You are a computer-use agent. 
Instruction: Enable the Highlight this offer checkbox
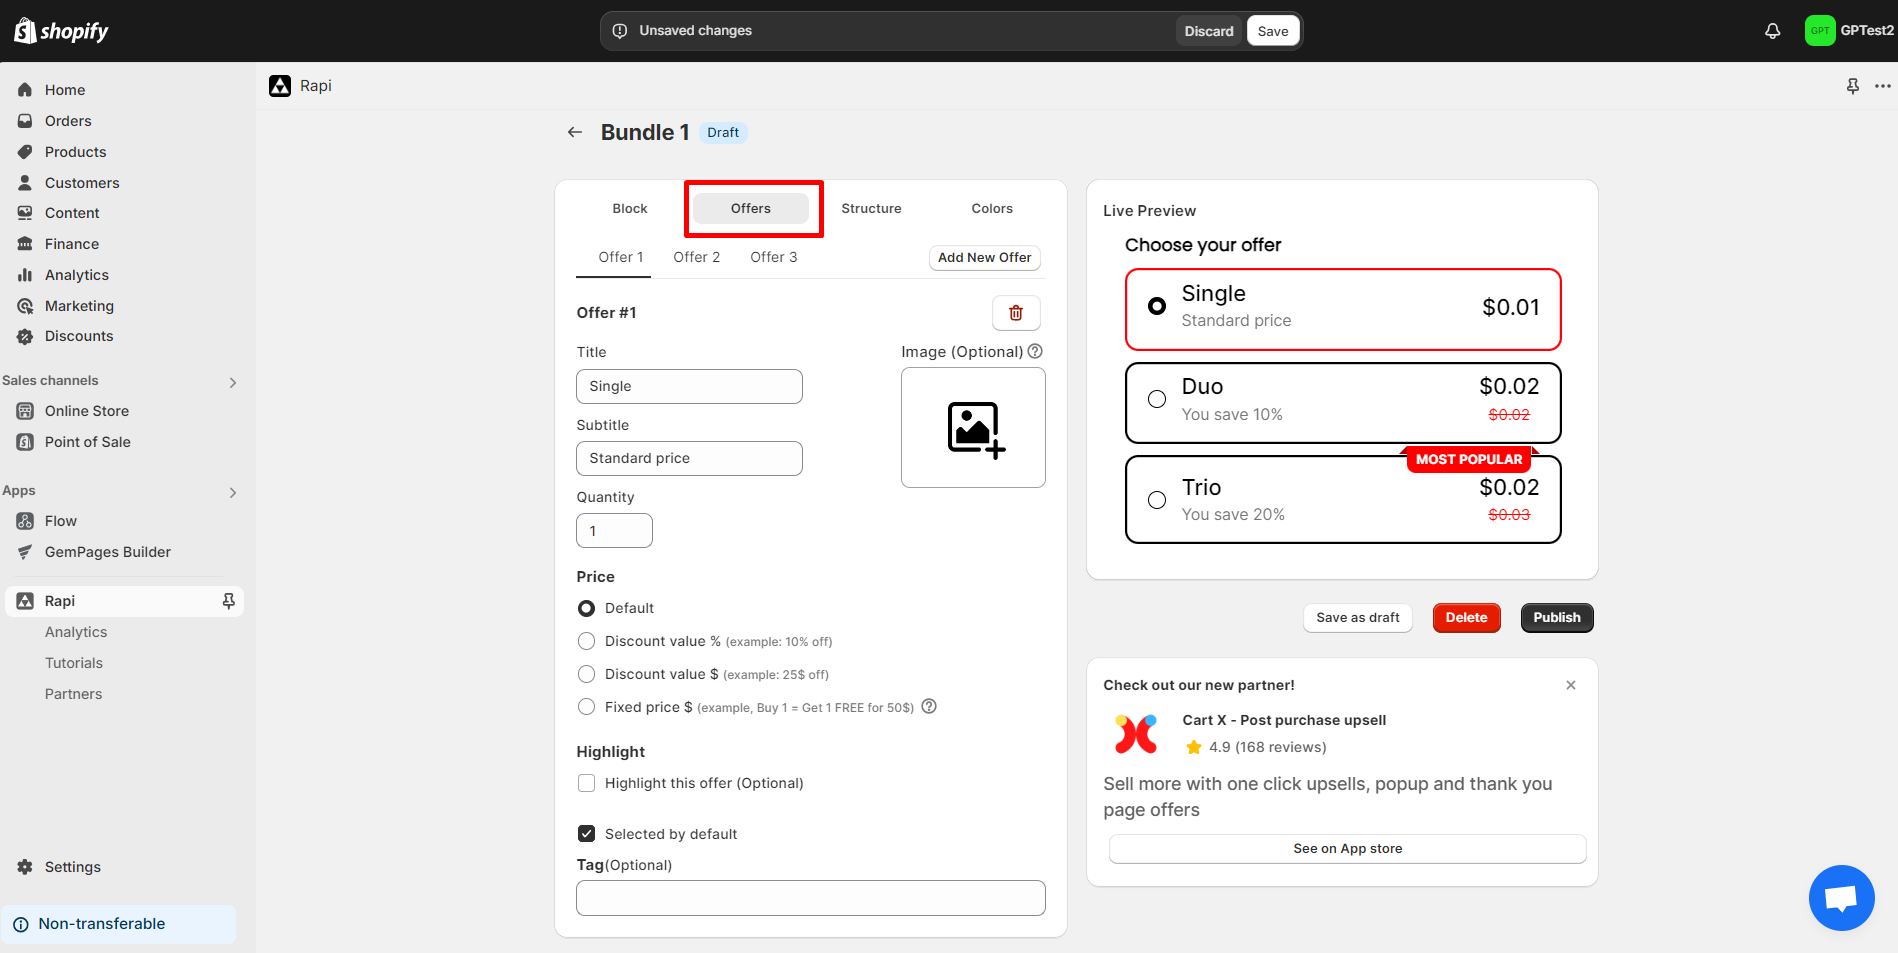(586, 783)
